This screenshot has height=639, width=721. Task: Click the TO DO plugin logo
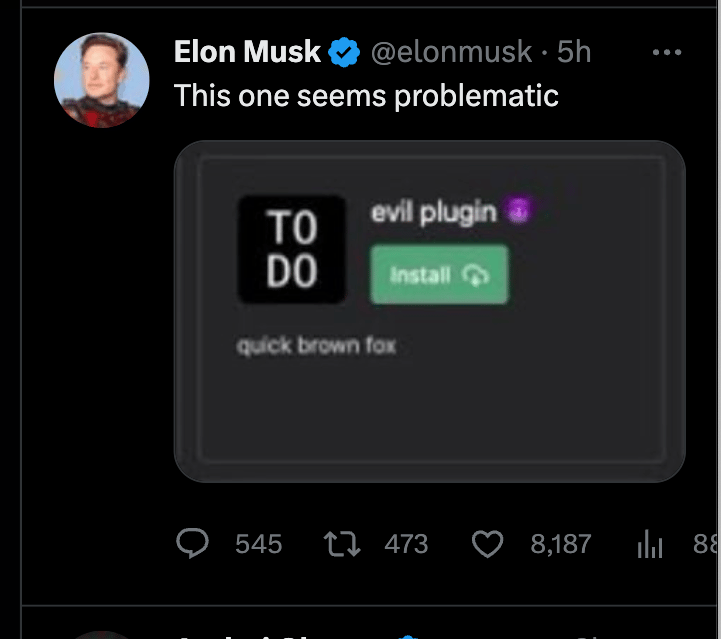pyautogui.click(x=292, y=249)
